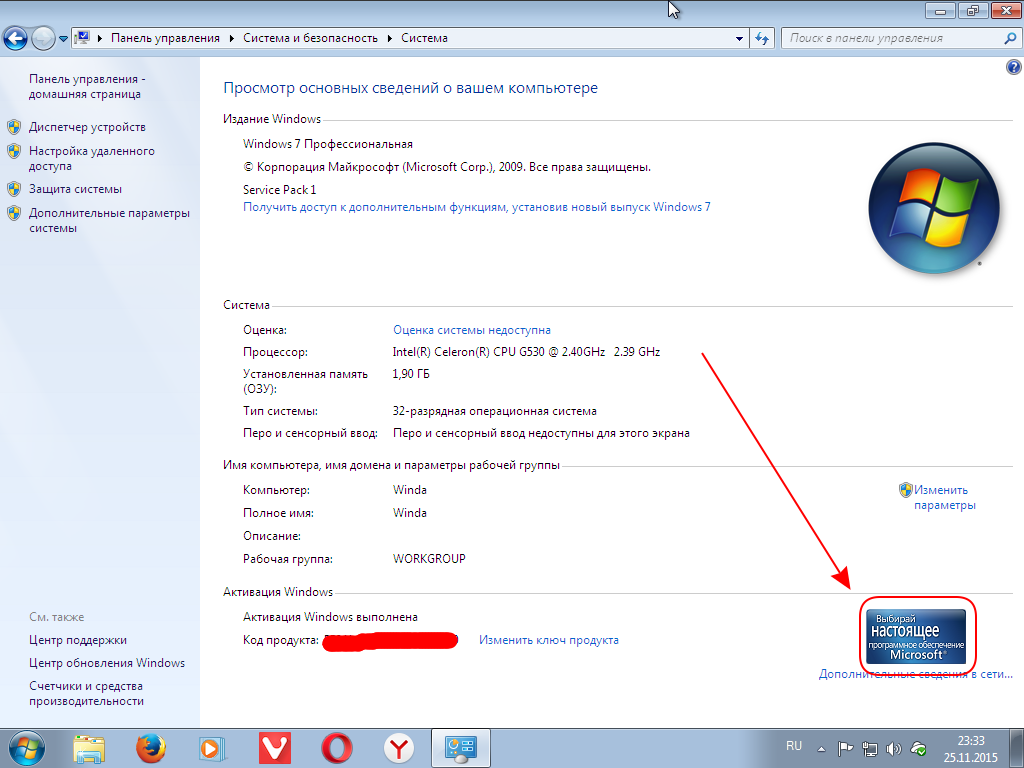1024x768 pixels.
Task: Launch Vivaldi browser from taskbar
Action: 275,748
